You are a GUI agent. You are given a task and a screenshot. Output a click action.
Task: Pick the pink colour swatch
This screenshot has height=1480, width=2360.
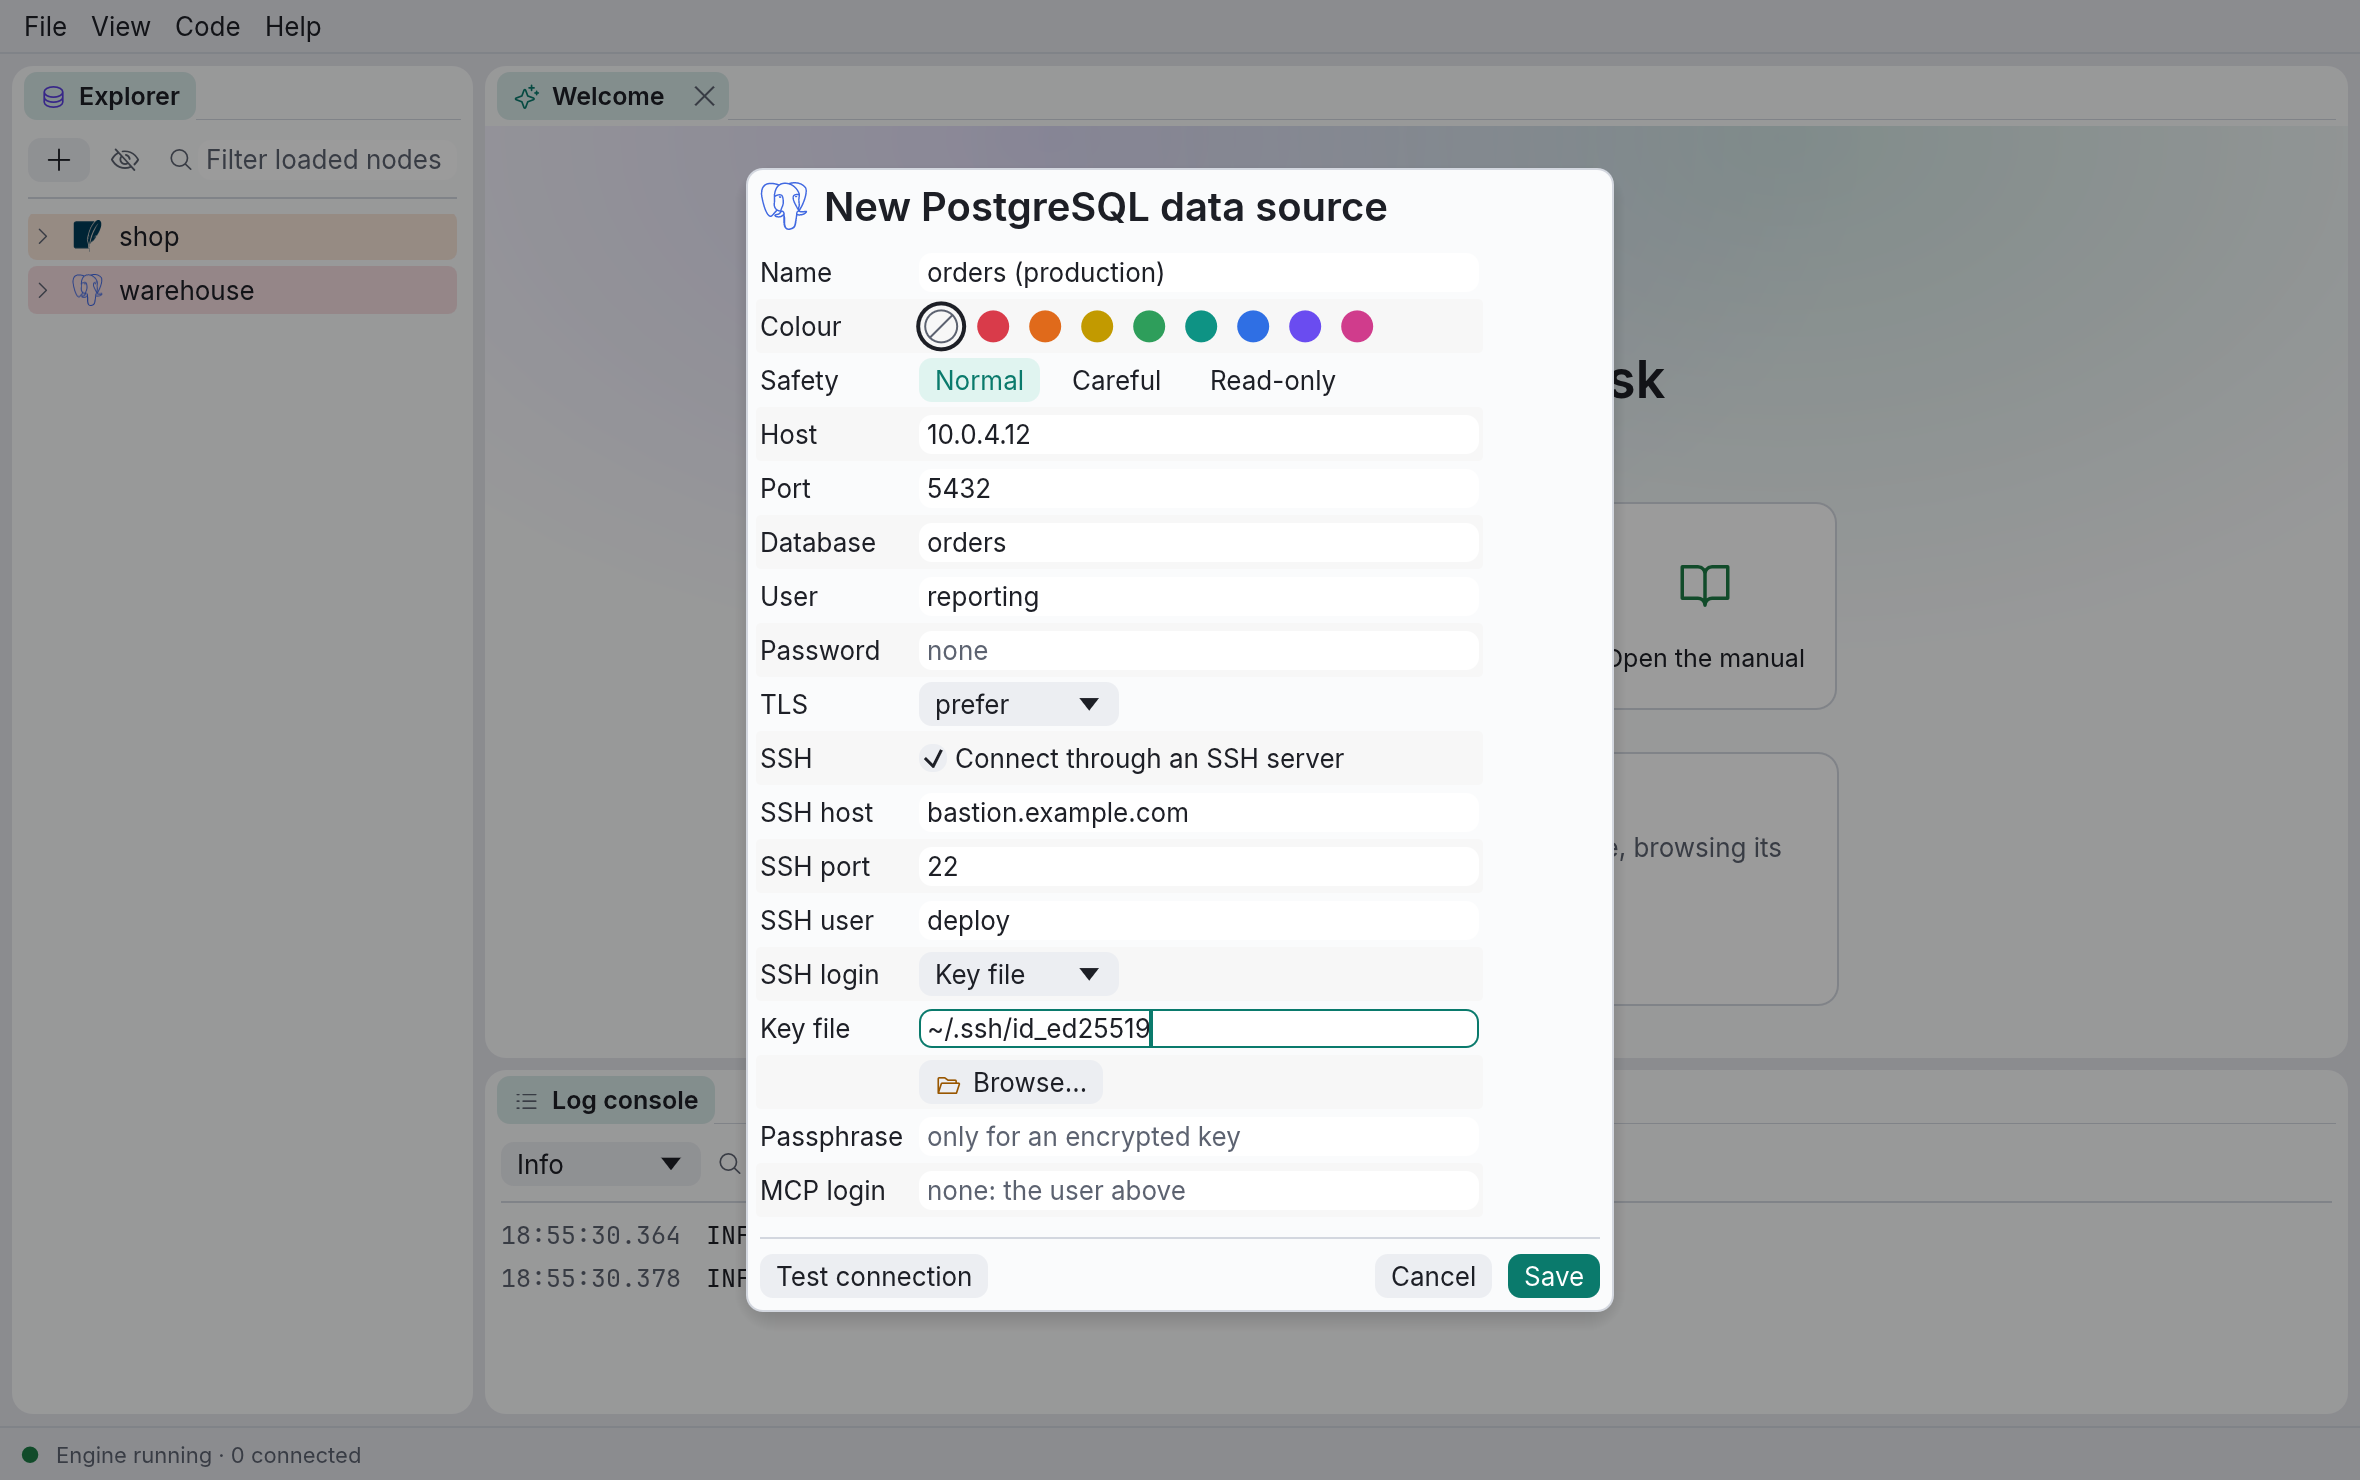1357,326
